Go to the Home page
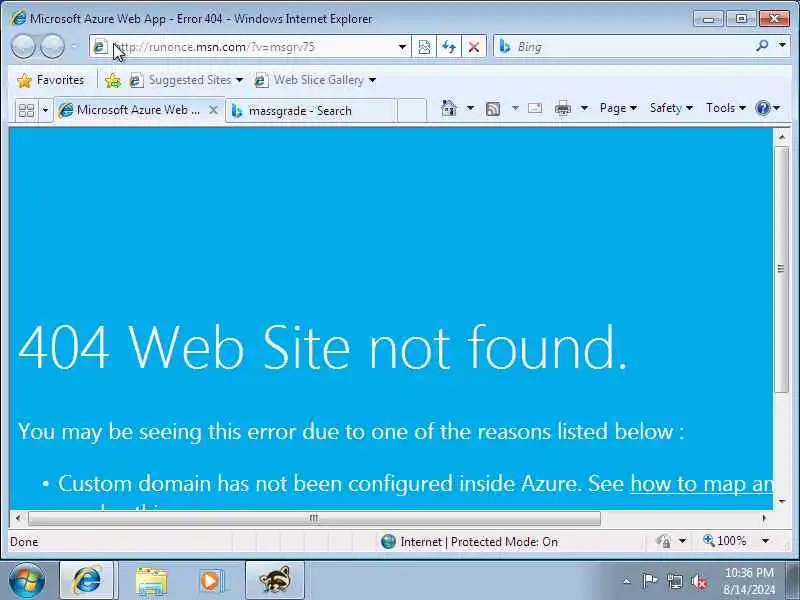The height and width of the screenshot is (600, 800). click(x=448, y=108)
